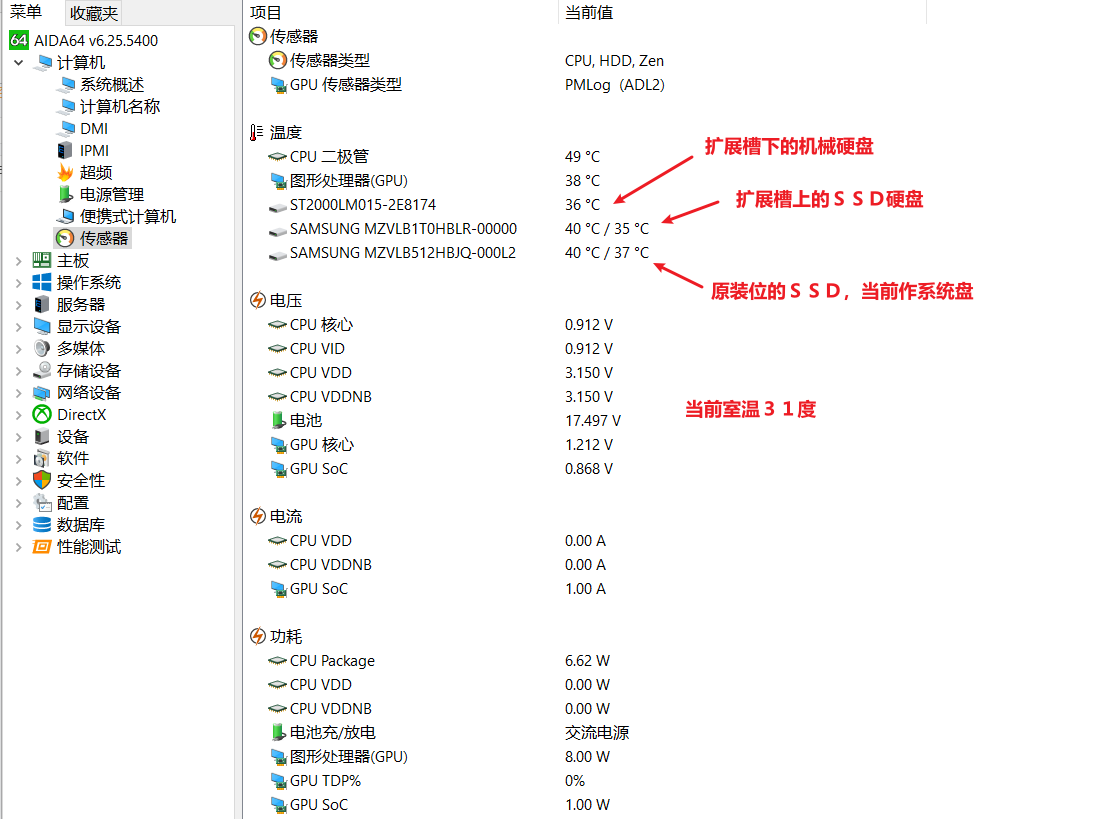Click the 功耗 section icon
The image size is (1096, 819).
(257, 637)
